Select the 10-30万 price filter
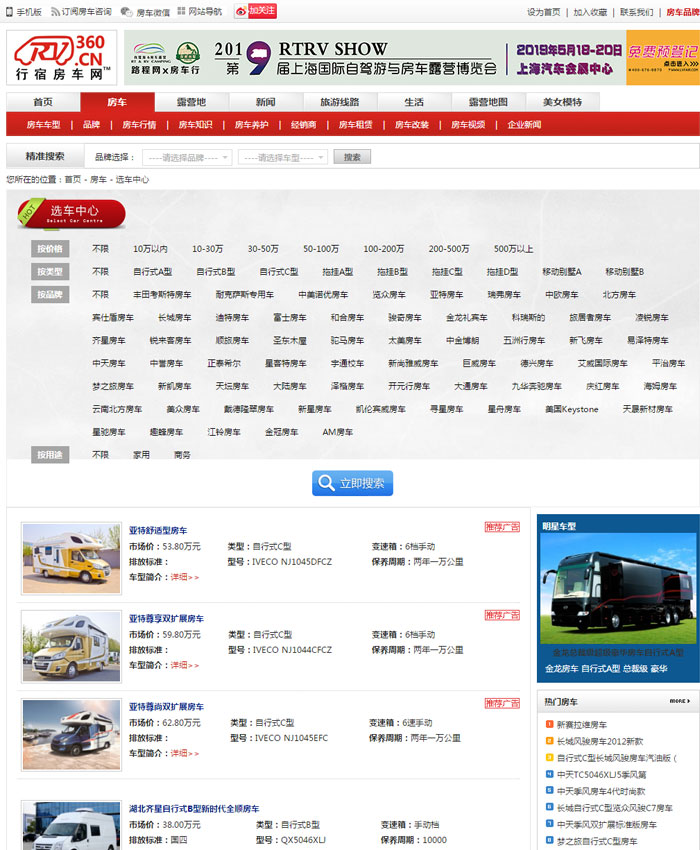700x850 pixels. [x=207, y=249]
